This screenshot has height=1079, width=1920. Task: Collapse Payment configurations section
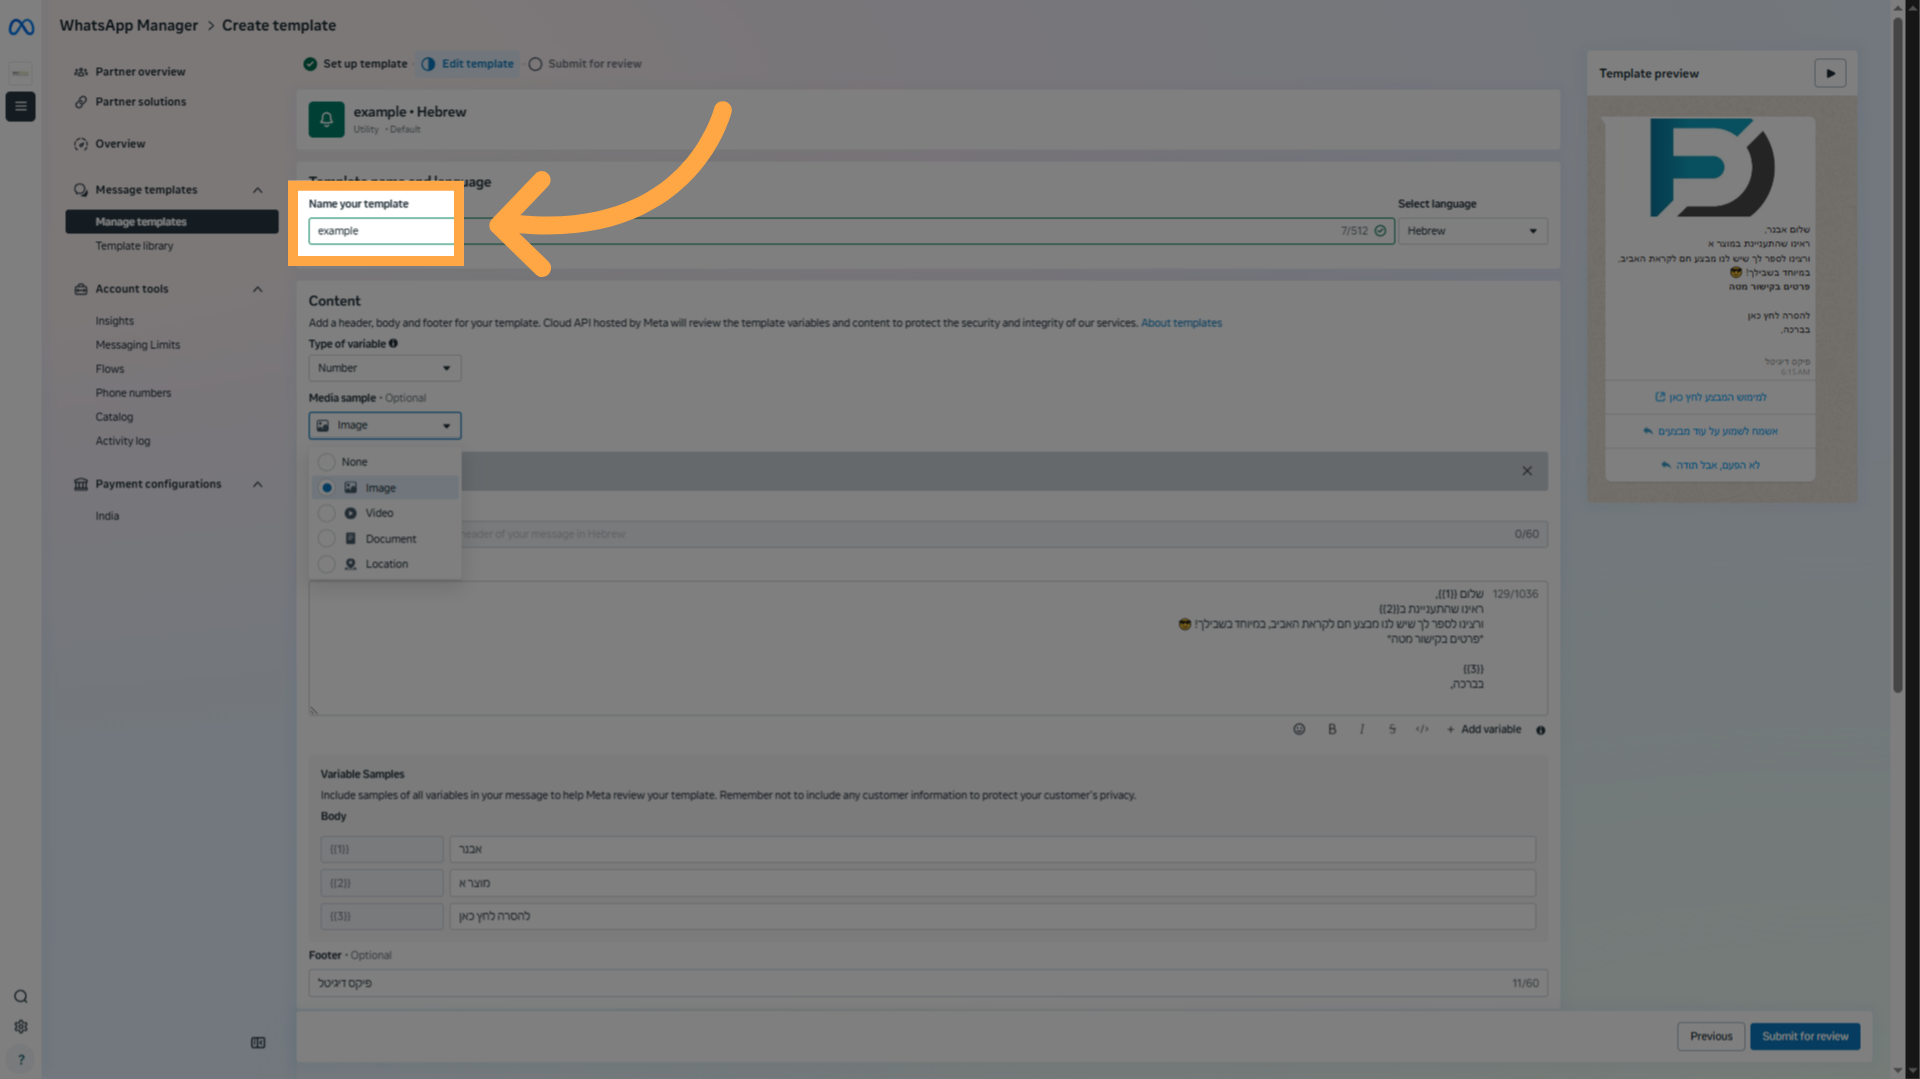coord(258,484)
